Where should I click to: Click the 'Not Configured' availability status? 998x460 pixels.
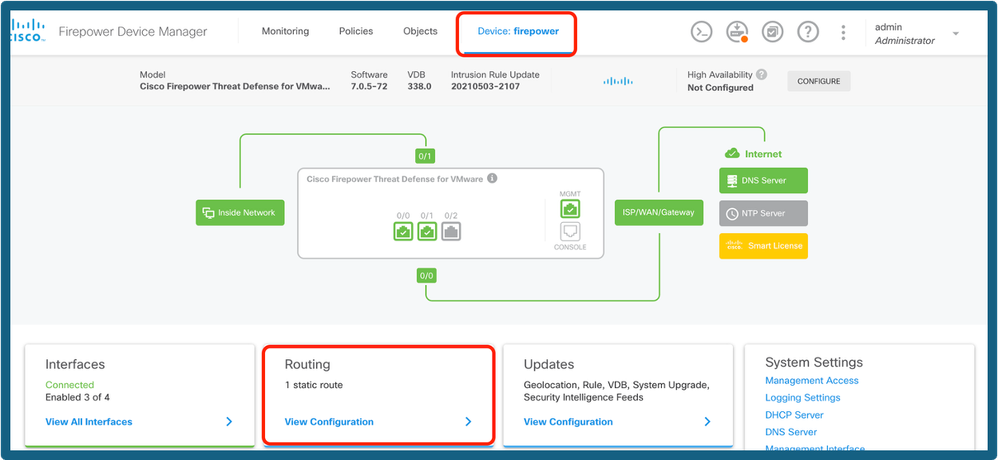point(720,87)
